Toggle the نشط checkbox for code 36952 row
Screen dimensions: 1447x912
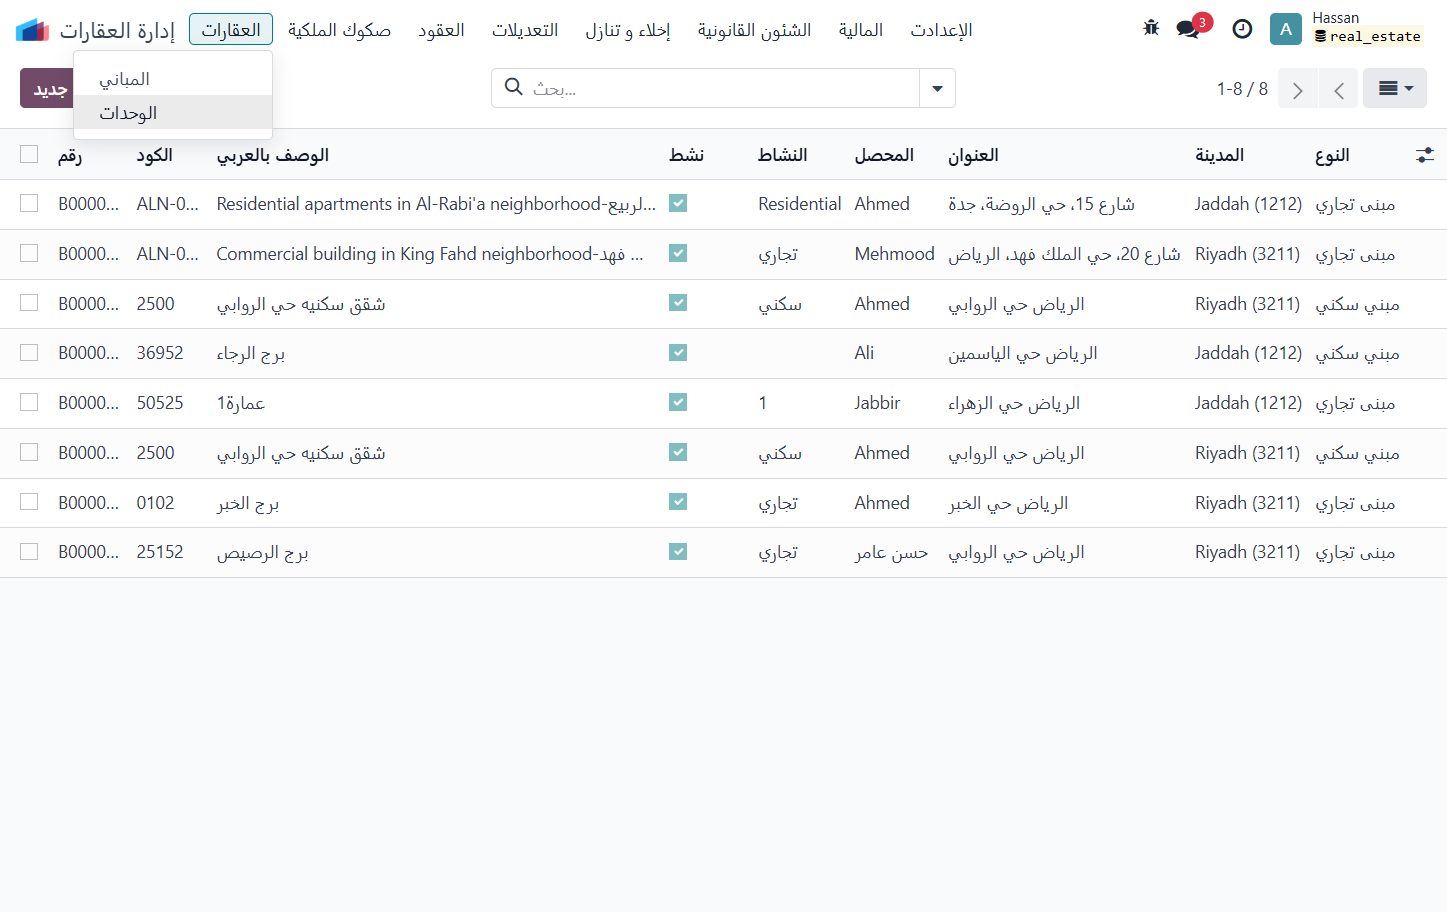[678, 352]
